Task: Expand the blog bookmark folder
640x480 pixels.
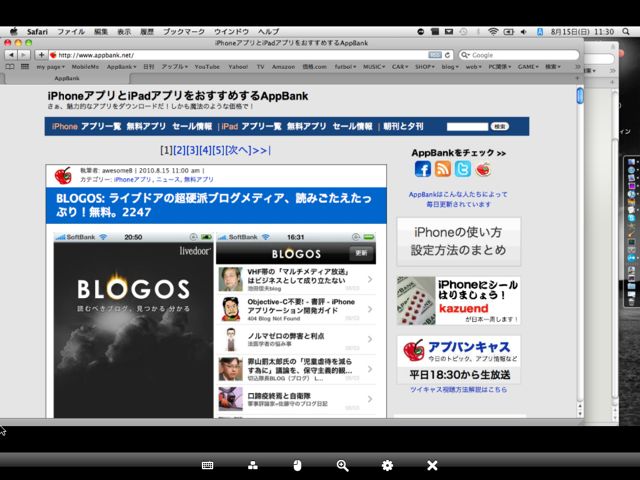Action: click(x=450, y=67)
